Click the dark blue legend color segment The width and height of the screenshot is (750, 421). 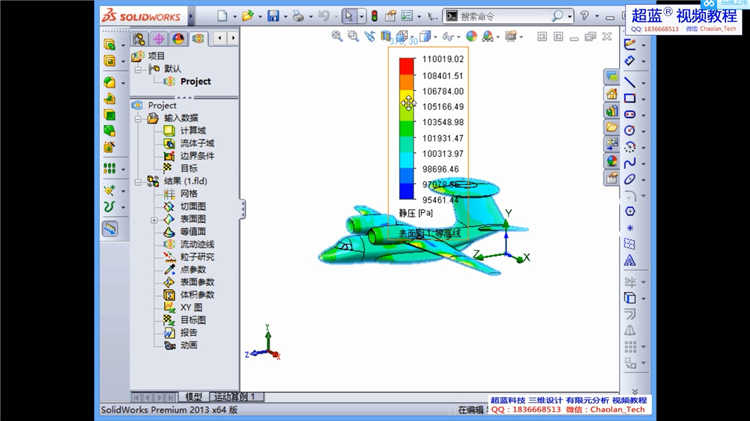point(407,191)
